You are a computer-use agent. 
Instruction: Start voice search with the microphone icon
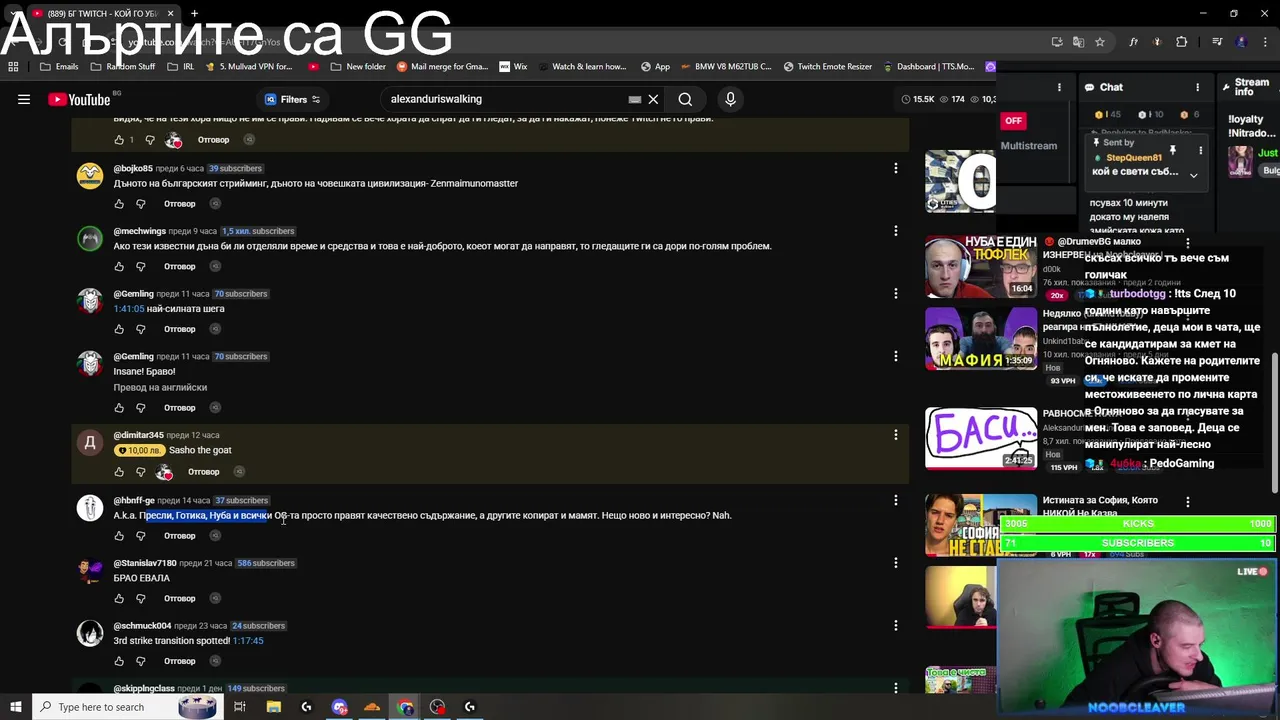click(x=730, y=99)
